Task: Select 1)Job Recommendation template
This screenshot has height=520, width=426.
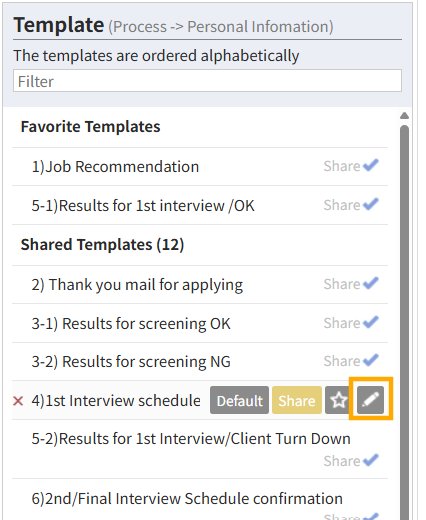Action: tap(115, 166)
